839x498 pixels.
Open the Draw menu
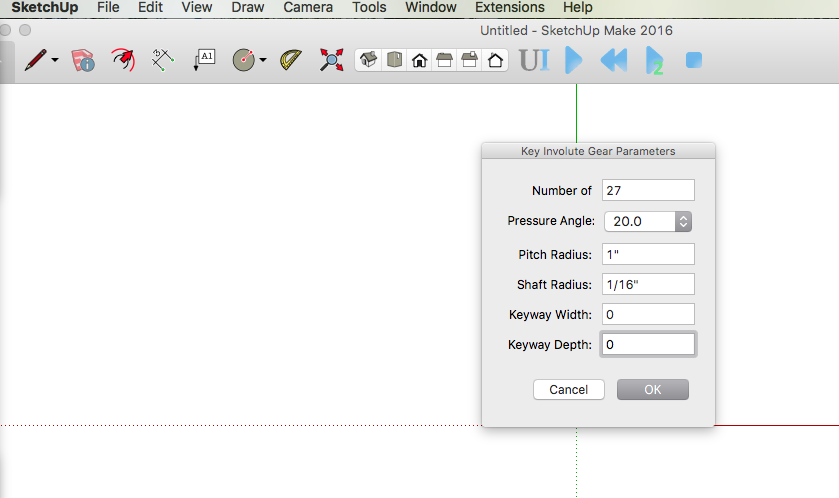(x=248, y=7)
